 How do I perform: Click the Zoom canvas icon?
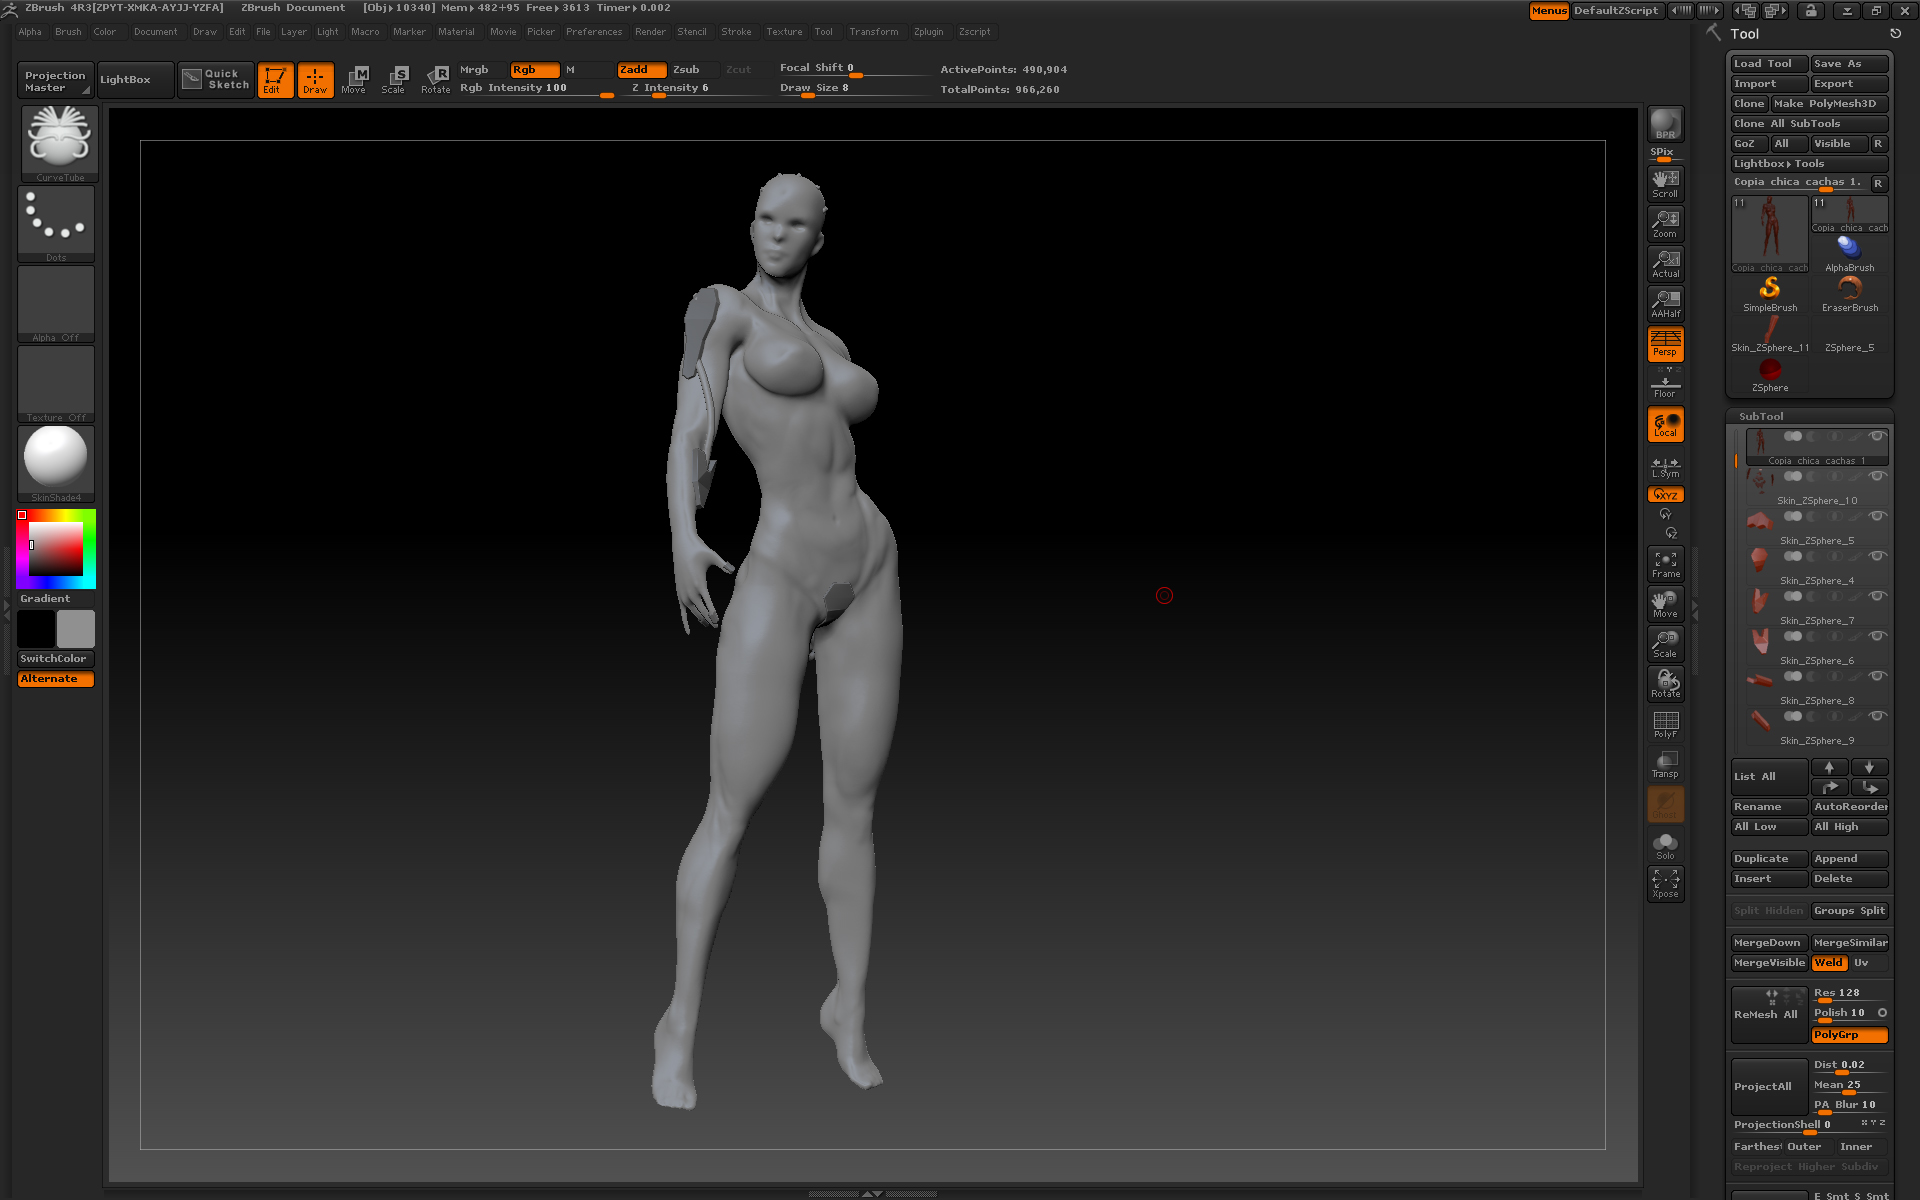(x=1665, y=223)
